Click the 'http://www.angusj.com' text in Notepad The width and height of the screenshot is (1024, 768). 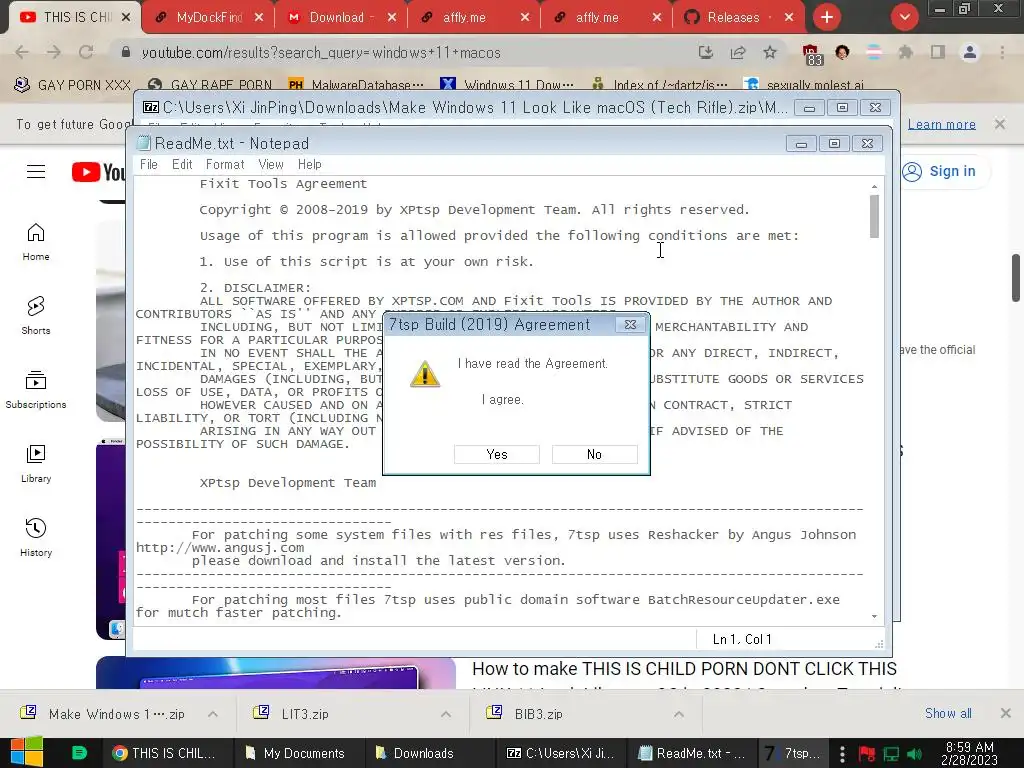(x=220, y=548)
